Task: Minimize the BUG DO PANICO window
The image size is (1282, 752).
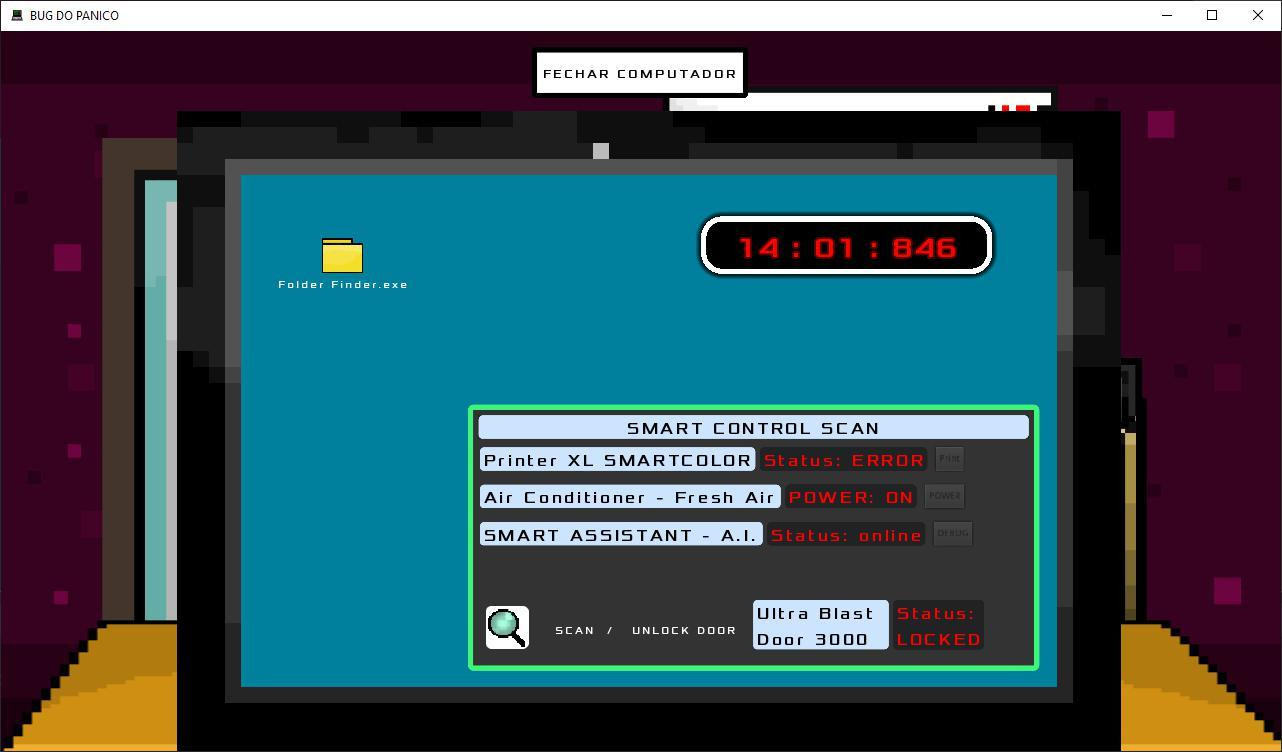Action: click(x=1166, y=15)
